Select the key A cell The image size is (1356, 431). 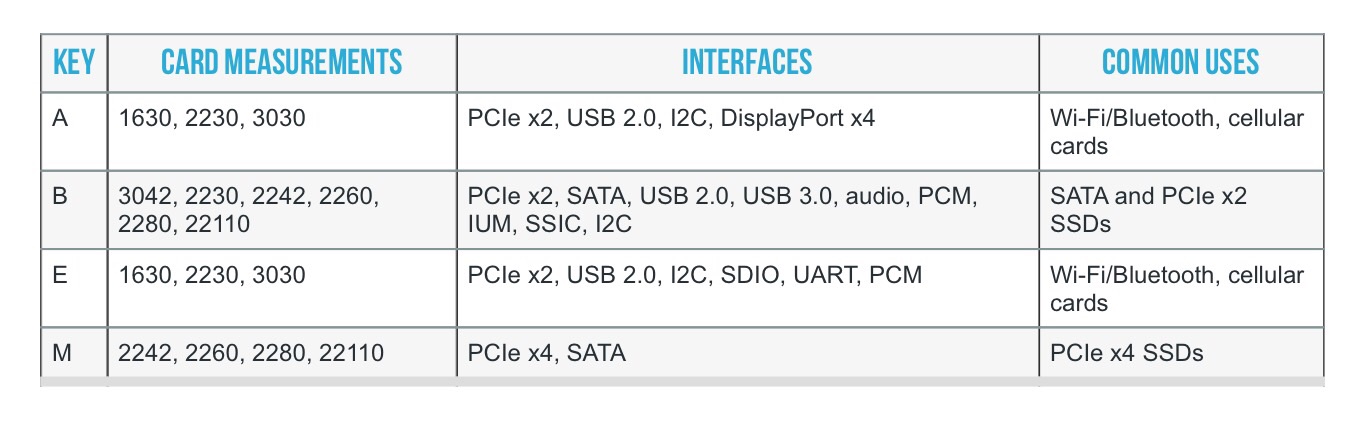coord(74,131)
